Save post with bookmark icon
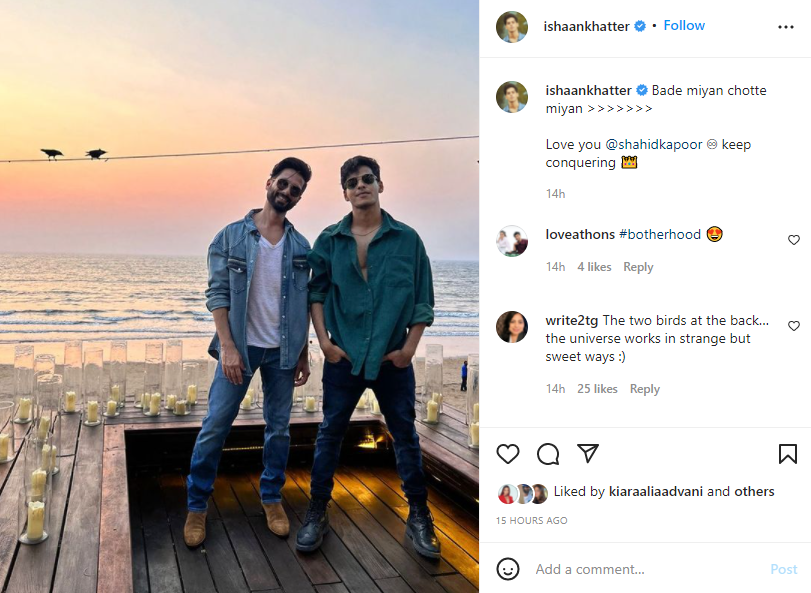 point(787,454)
